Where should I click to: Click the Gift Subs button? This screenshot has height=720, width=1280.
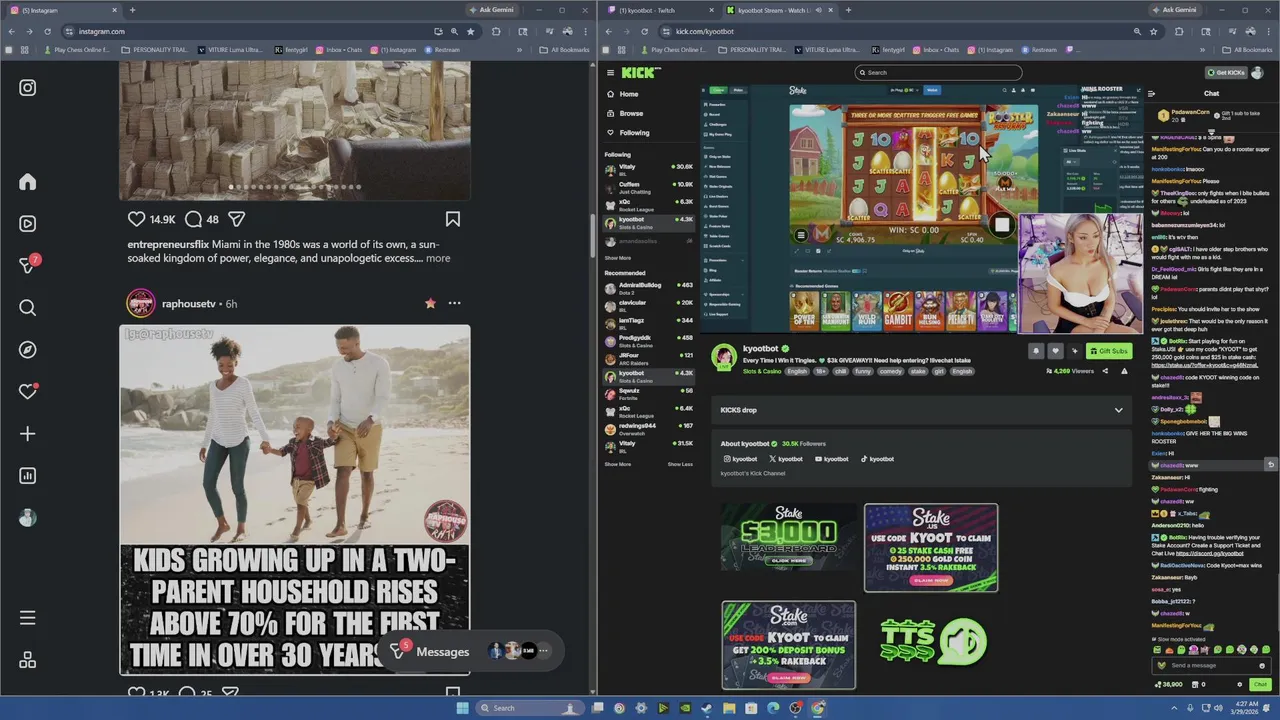(1109, 351)
